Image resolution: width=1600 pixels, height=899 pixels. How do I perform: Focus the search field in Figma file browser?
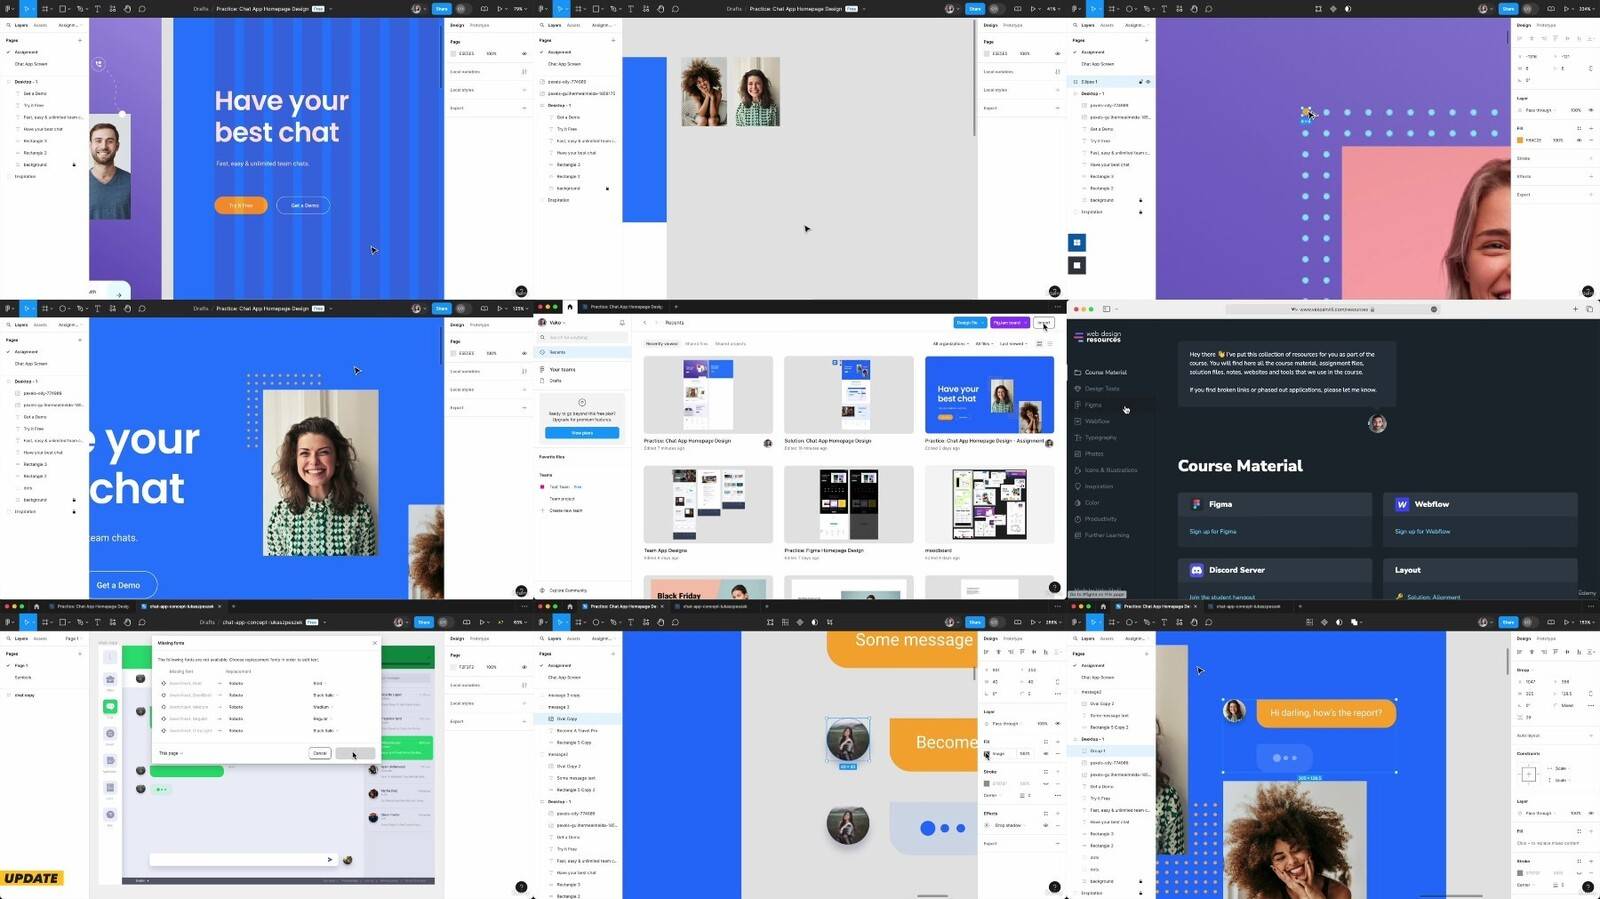[584, 337]
